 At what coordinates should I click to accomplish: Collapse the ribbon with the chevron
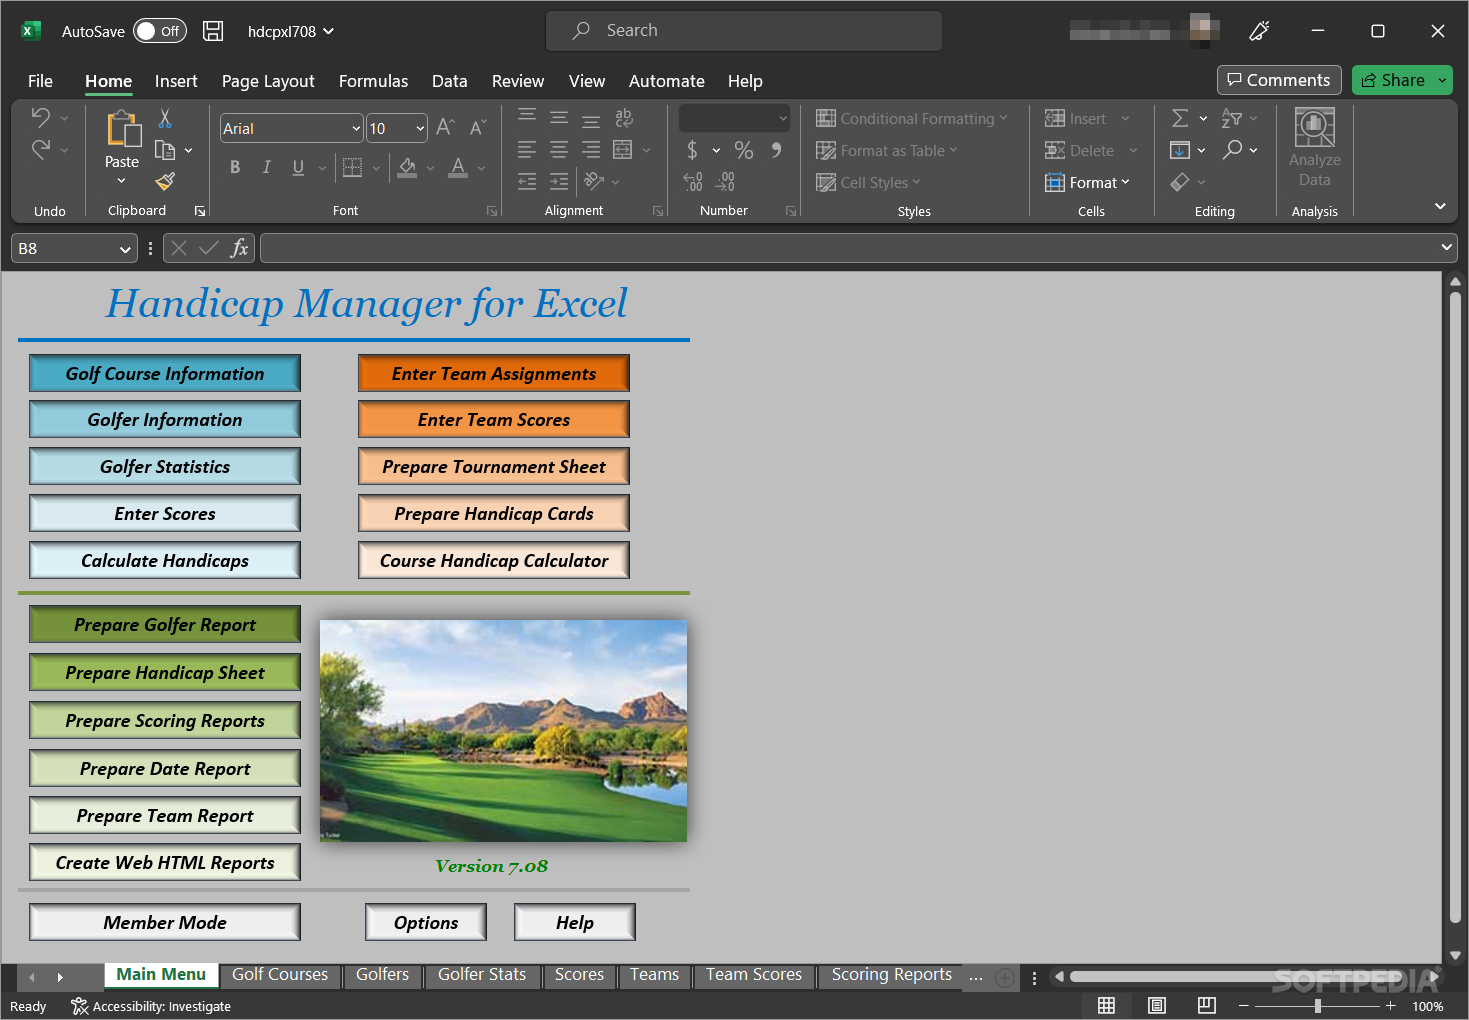click(1440, 206)
